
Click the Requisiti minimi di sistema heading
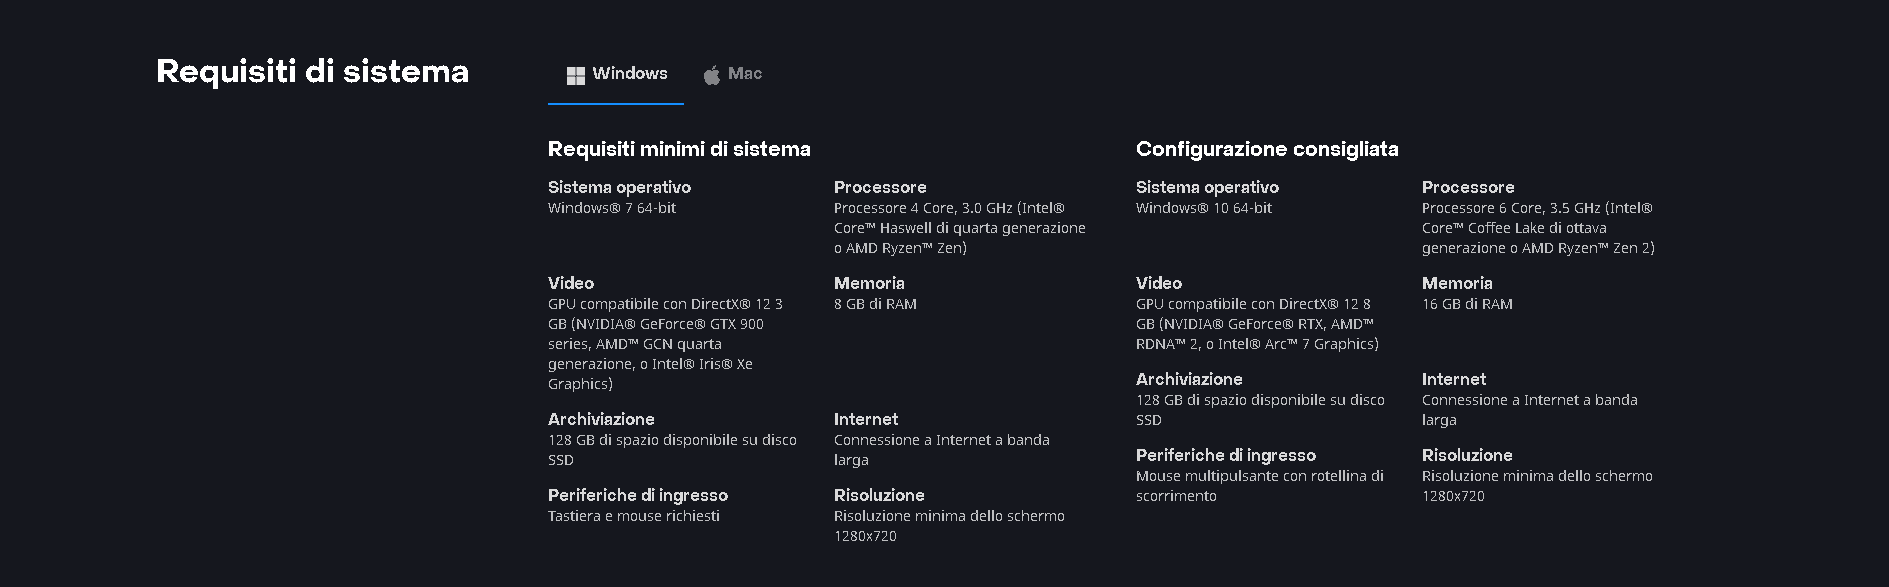(679, 149)
